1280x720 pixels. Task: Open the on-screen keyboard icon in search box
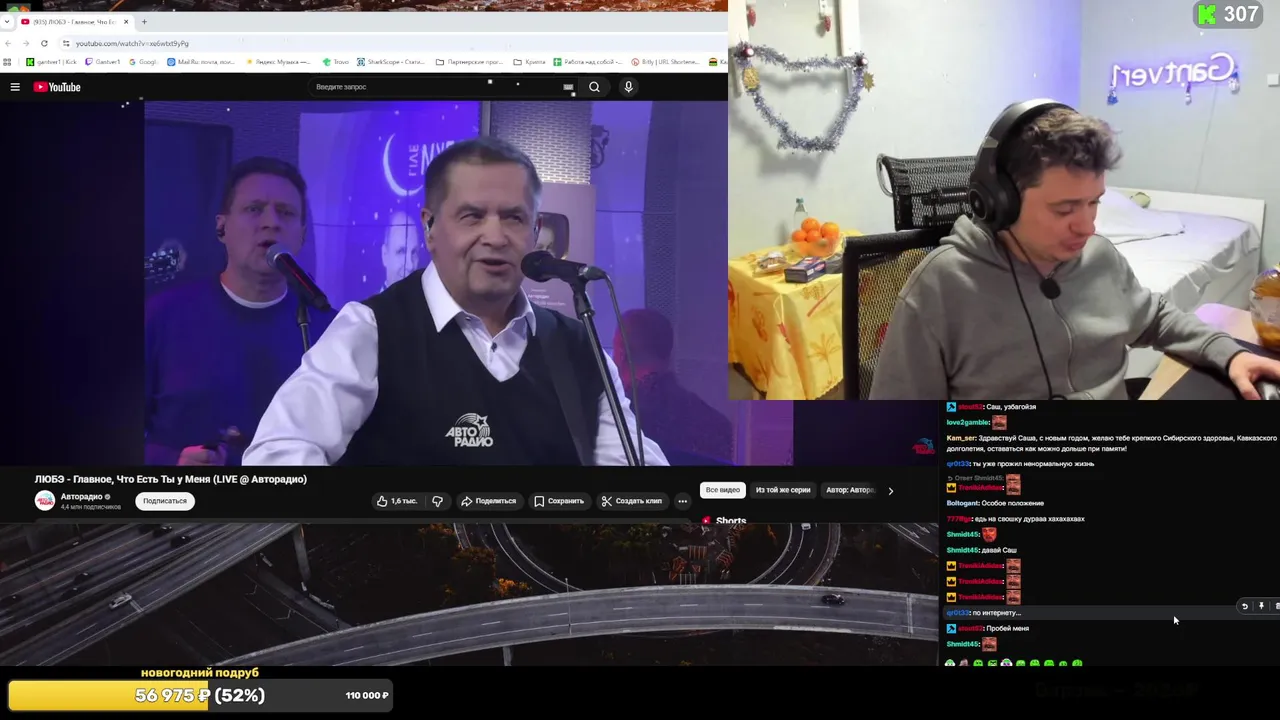pos(568,88)
